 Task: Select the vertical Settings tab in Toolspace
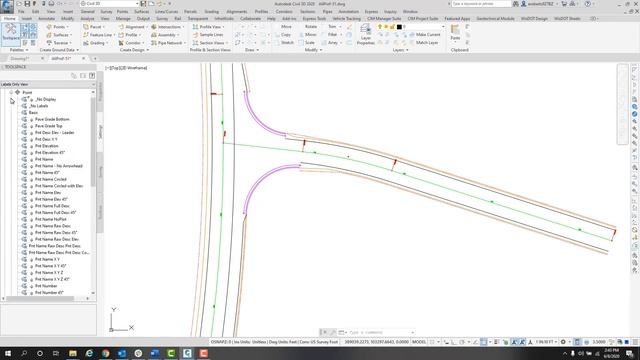coord(100,131)
